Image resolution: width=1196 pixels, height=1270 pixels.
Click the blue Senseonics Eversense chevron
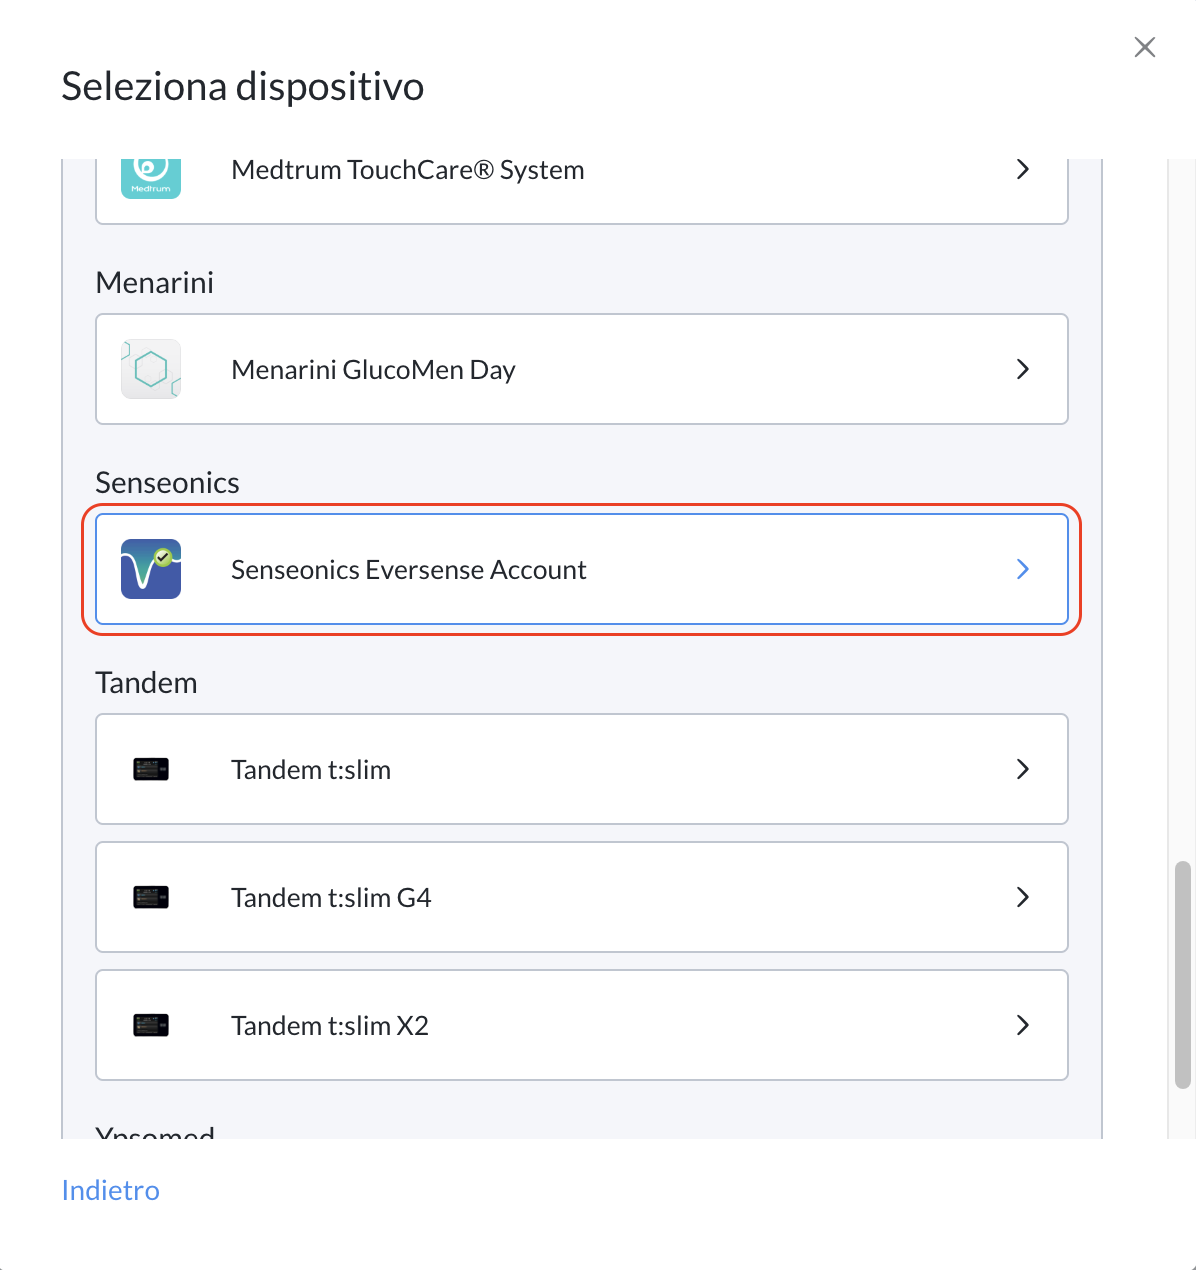1022,569
